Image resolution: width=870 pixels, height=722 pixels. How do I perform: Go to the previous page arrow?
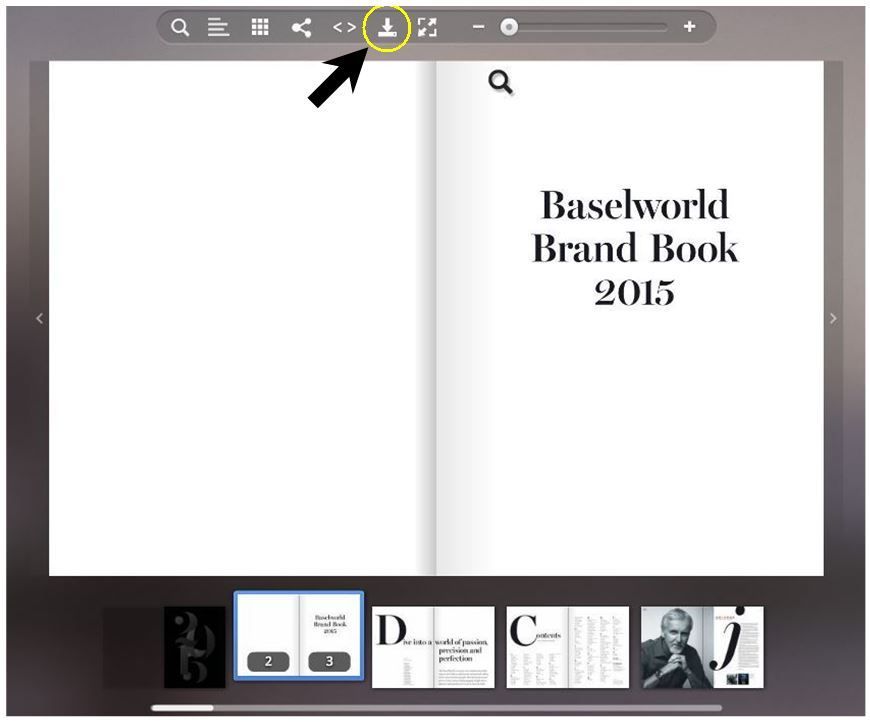[39, 318]
